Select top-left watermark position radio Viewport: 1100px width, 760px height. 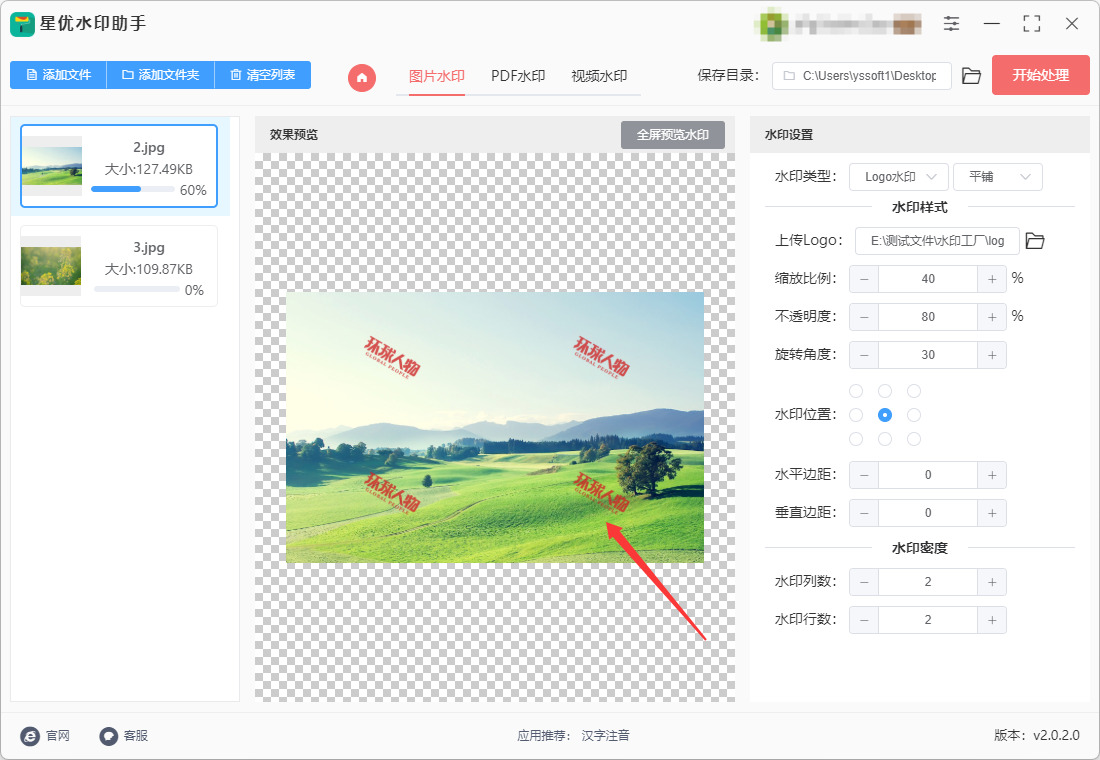[x=856, y=391]
